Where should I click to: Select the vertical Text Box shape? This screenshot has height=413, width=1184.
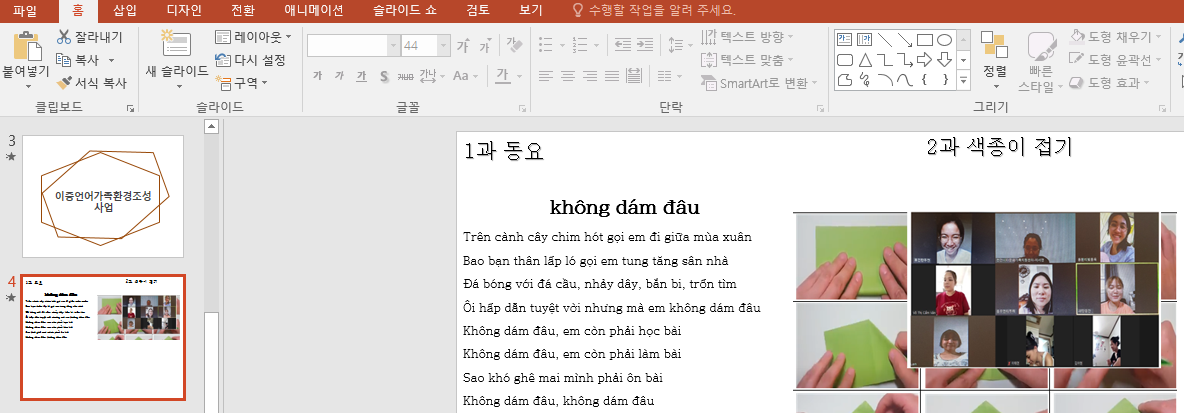click(x=865, y=39)
